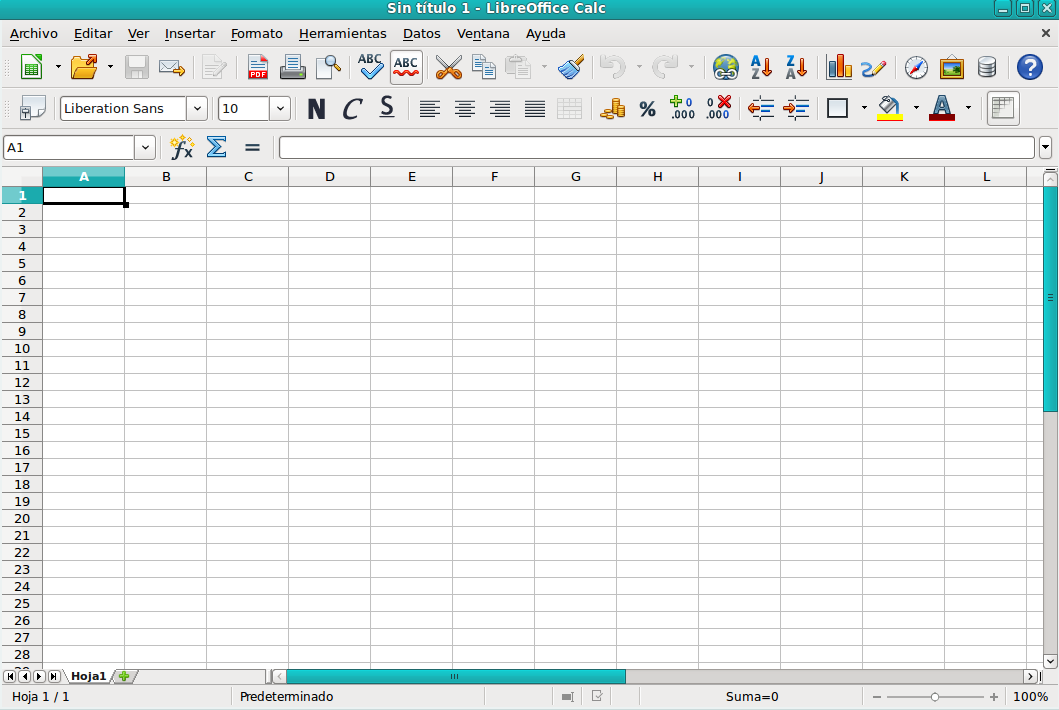Apply currency number format
Image resolution: width=1059 pixels, height=710 pixels.
pos(613,108)
